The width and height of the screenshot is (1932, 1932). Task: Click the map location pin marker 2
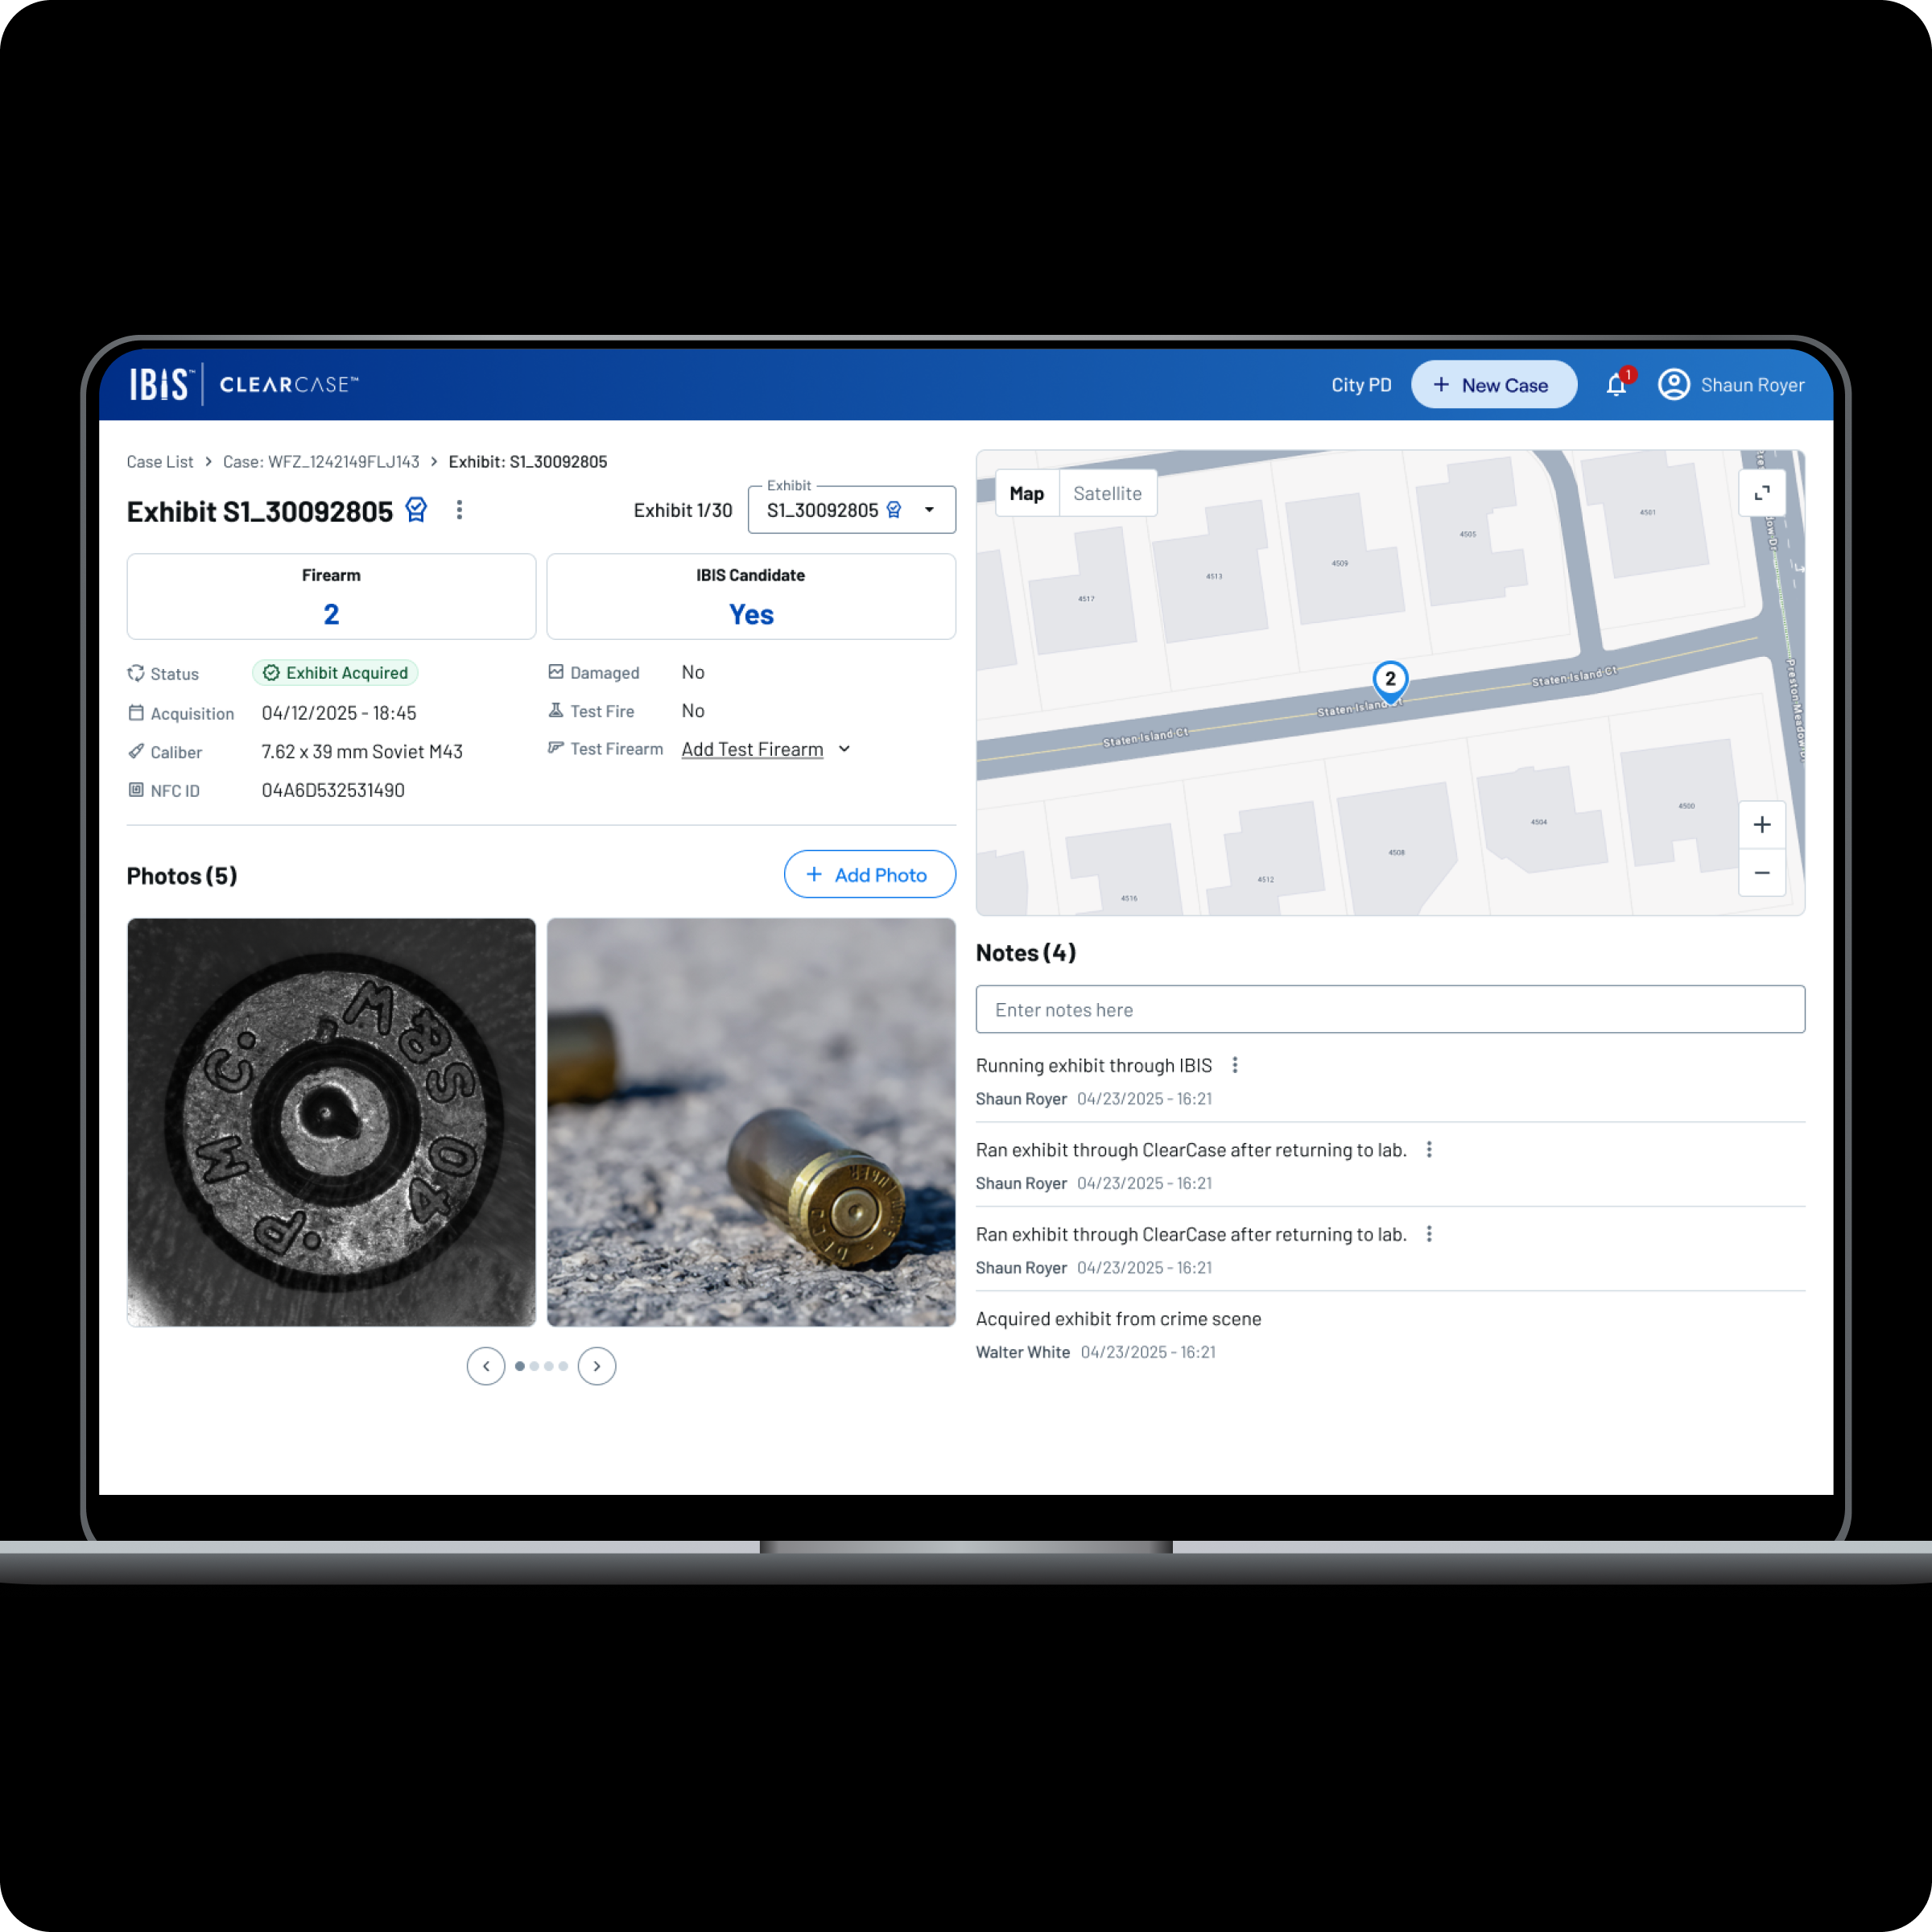tap(1390, 680)
